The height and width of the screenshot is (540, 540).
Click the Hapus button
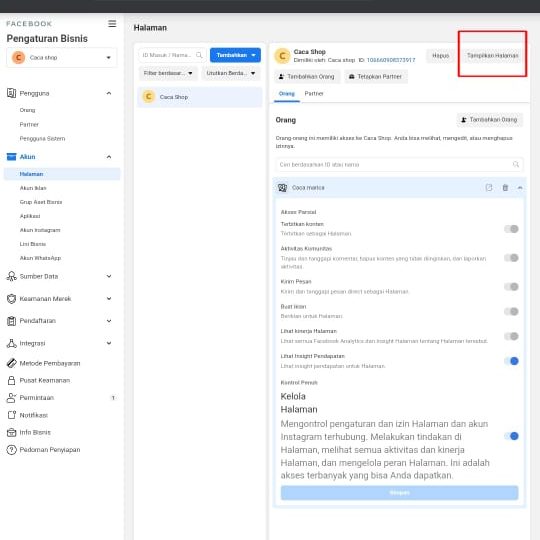[x=440, y=55]
